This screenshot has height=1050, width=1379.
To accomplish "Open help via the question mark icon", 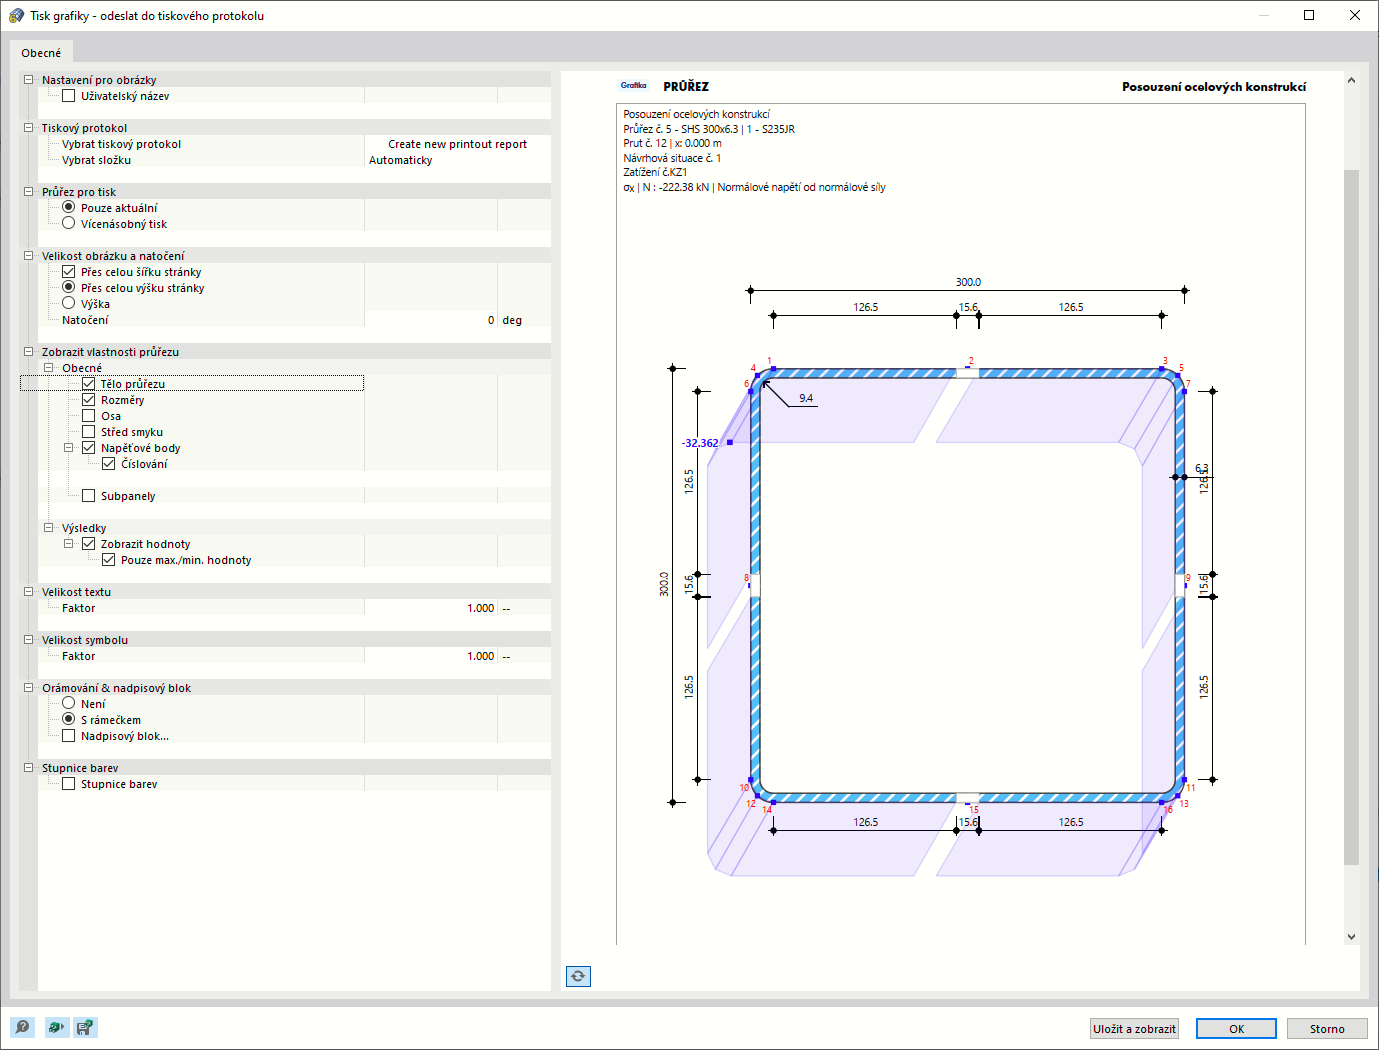I will tap(22, 1027).
